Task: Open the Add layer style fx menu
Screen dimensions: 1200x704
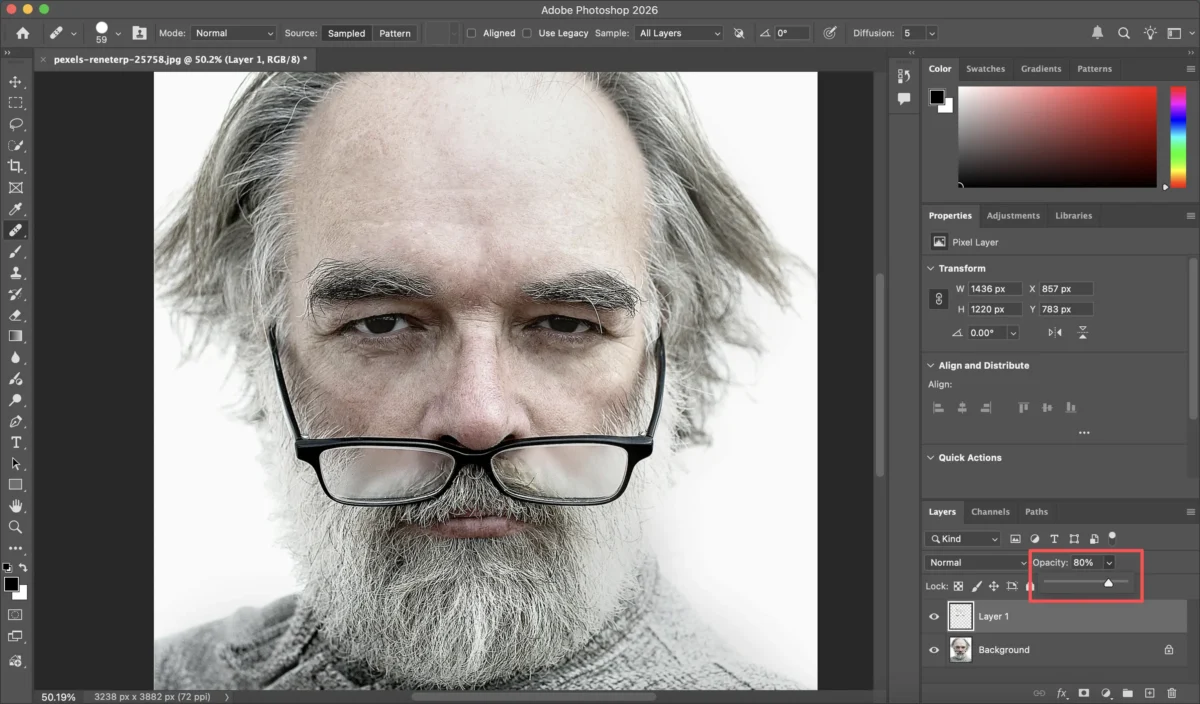Action: tap(1061, 692)
